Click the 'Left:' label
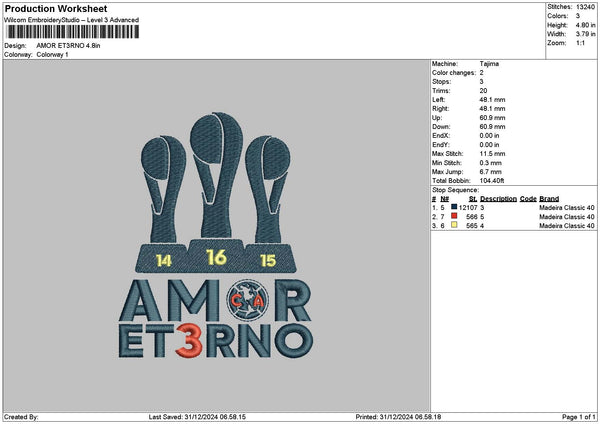600x424 pixels. coord(439,99)
